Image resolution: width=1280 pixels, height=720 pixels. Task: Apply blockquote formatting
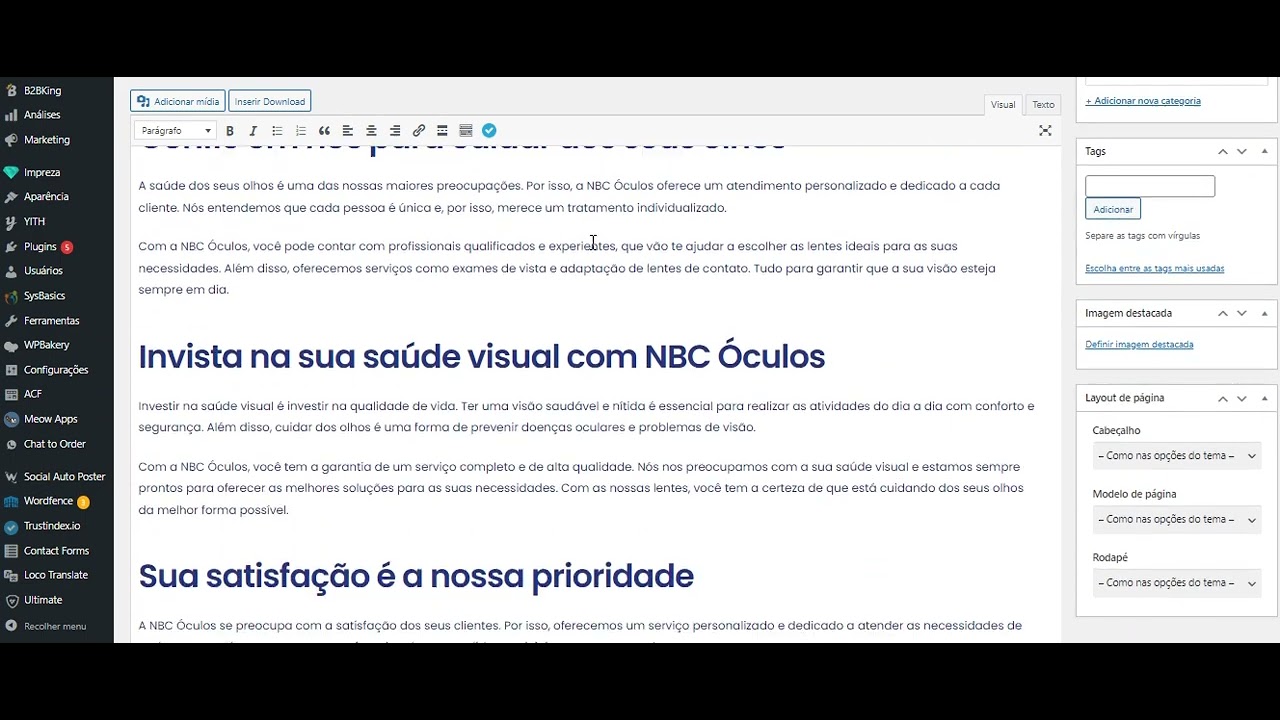tap(324, 131)
